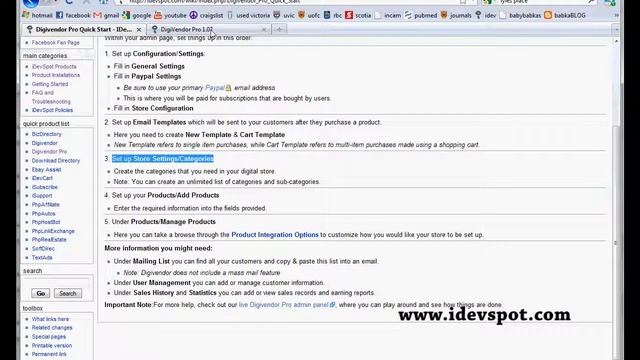
Task: Open iSubscribe product link
Action: click(x=44, y=187)
